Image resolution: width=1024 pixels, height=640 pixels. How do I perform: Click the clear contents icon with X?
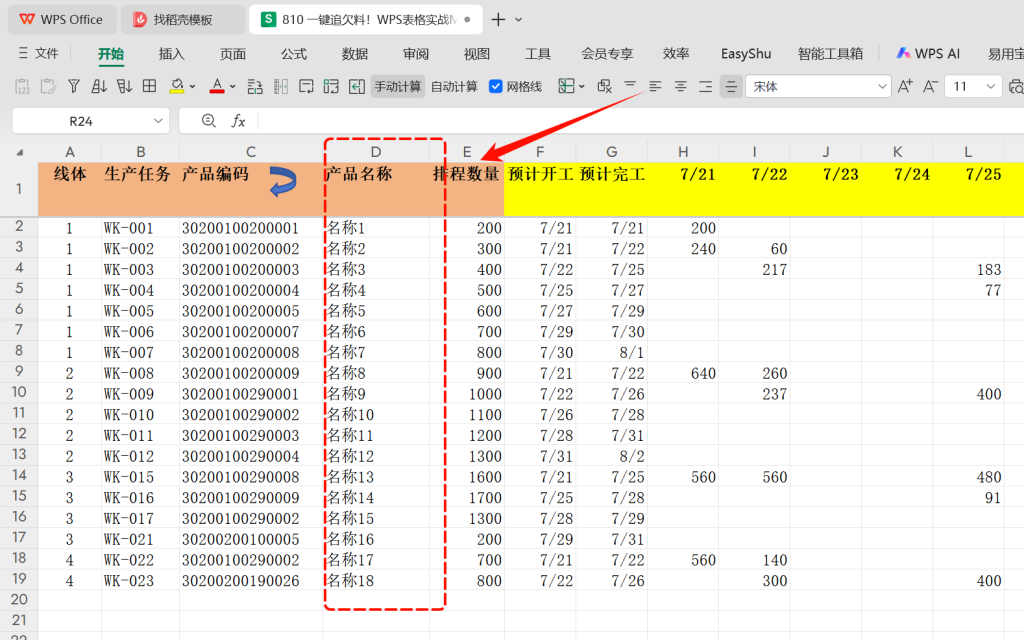pyautogui.click(x=605, y=86)
